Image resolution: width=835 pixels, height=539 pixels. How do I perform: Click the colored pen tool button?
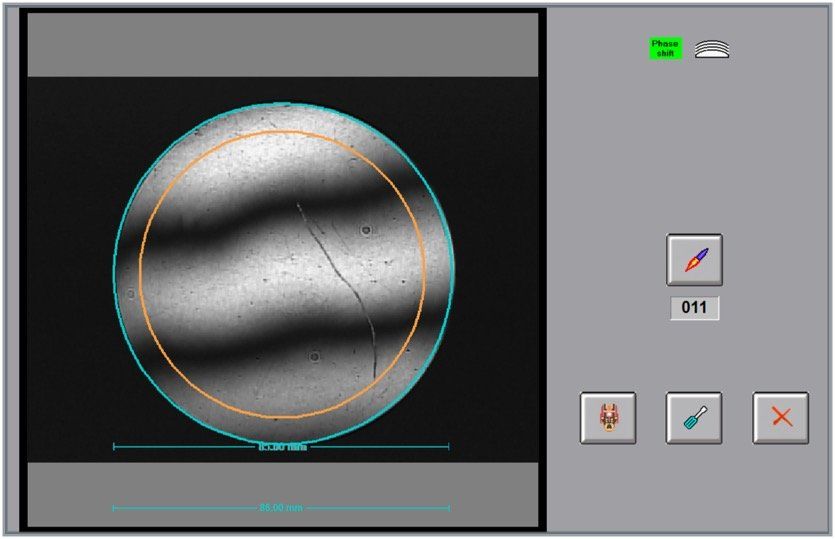click(694, 260)
